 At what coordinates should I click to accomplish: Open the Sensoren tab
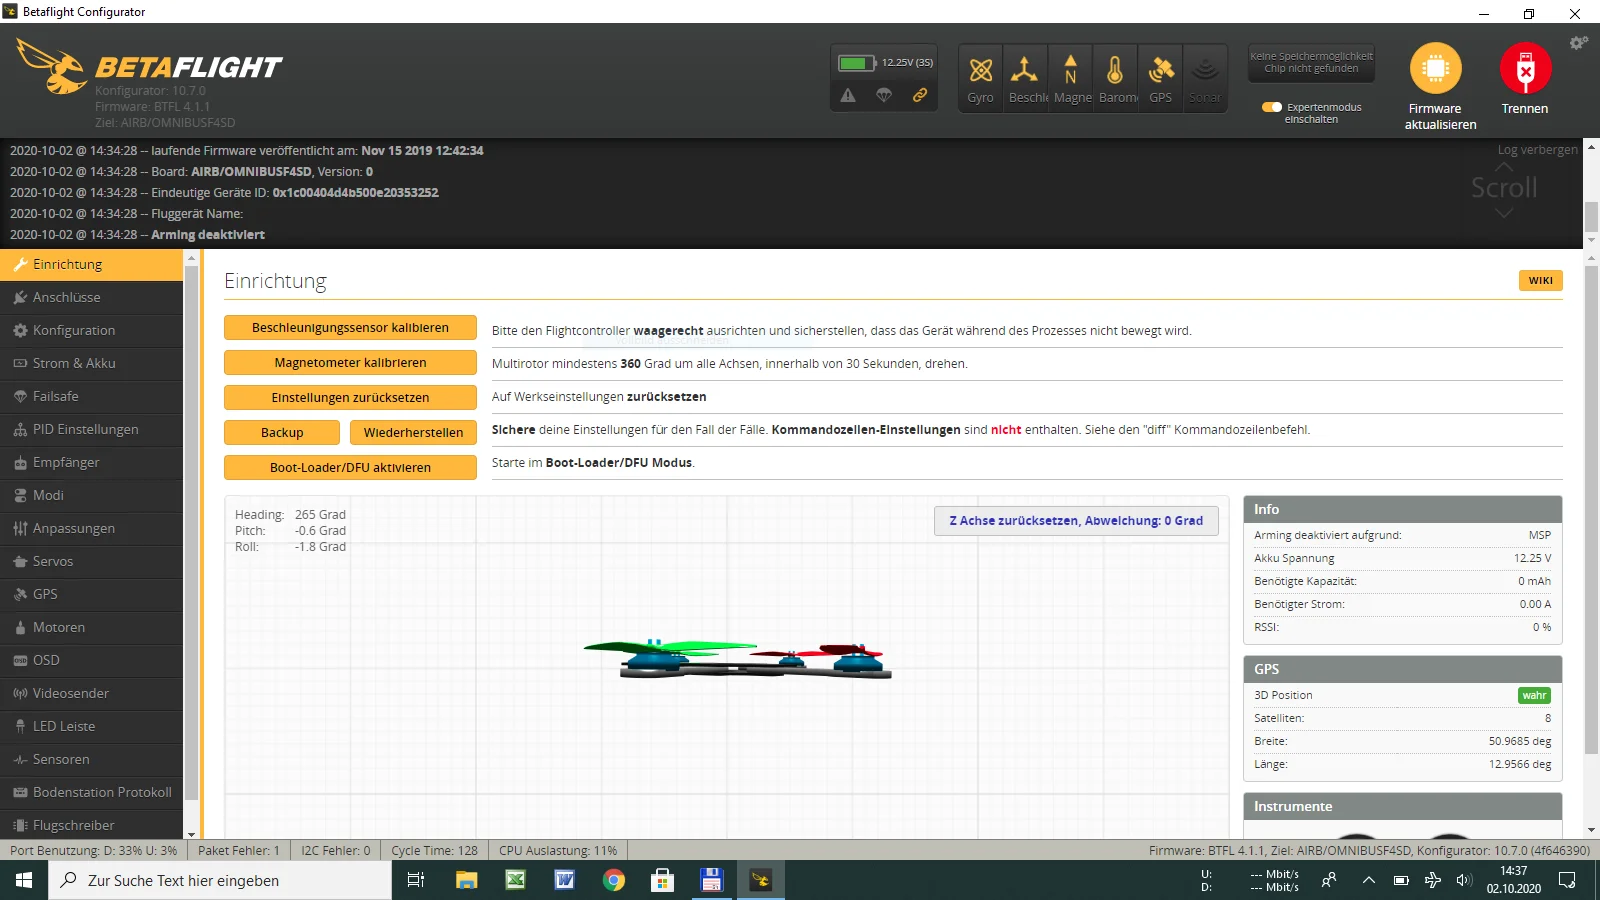[x=91, y=759]
